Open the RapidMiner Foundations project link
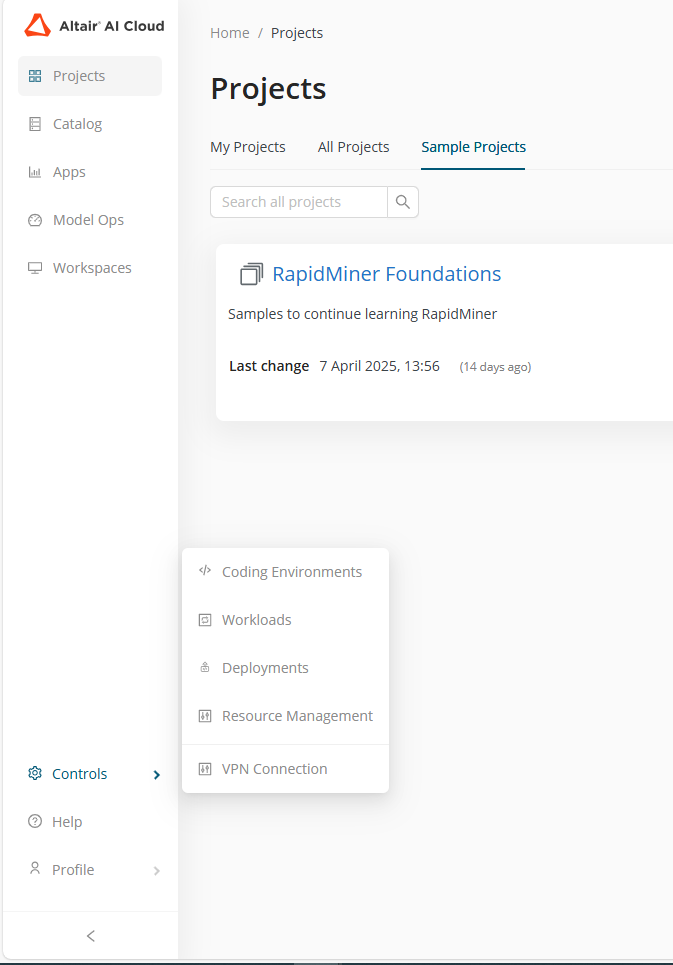 click(x=387, y=274)
